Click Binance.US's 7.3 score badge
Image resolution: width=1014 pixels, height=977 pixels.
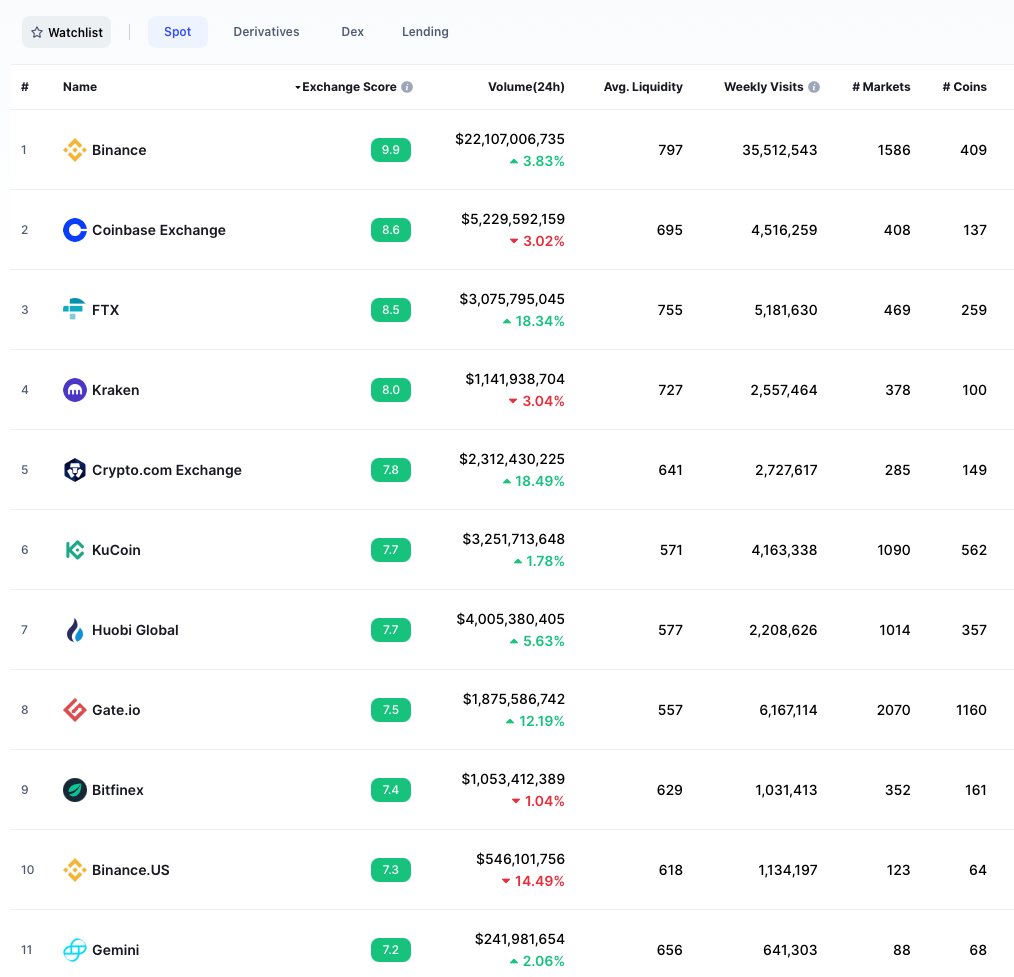click(x=391, y=870)
